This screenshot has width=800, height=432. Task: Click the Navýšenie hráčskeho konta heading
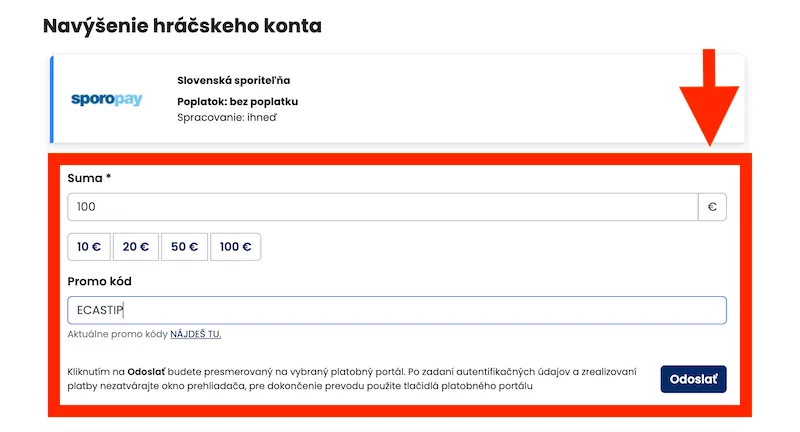pos(182,26)
